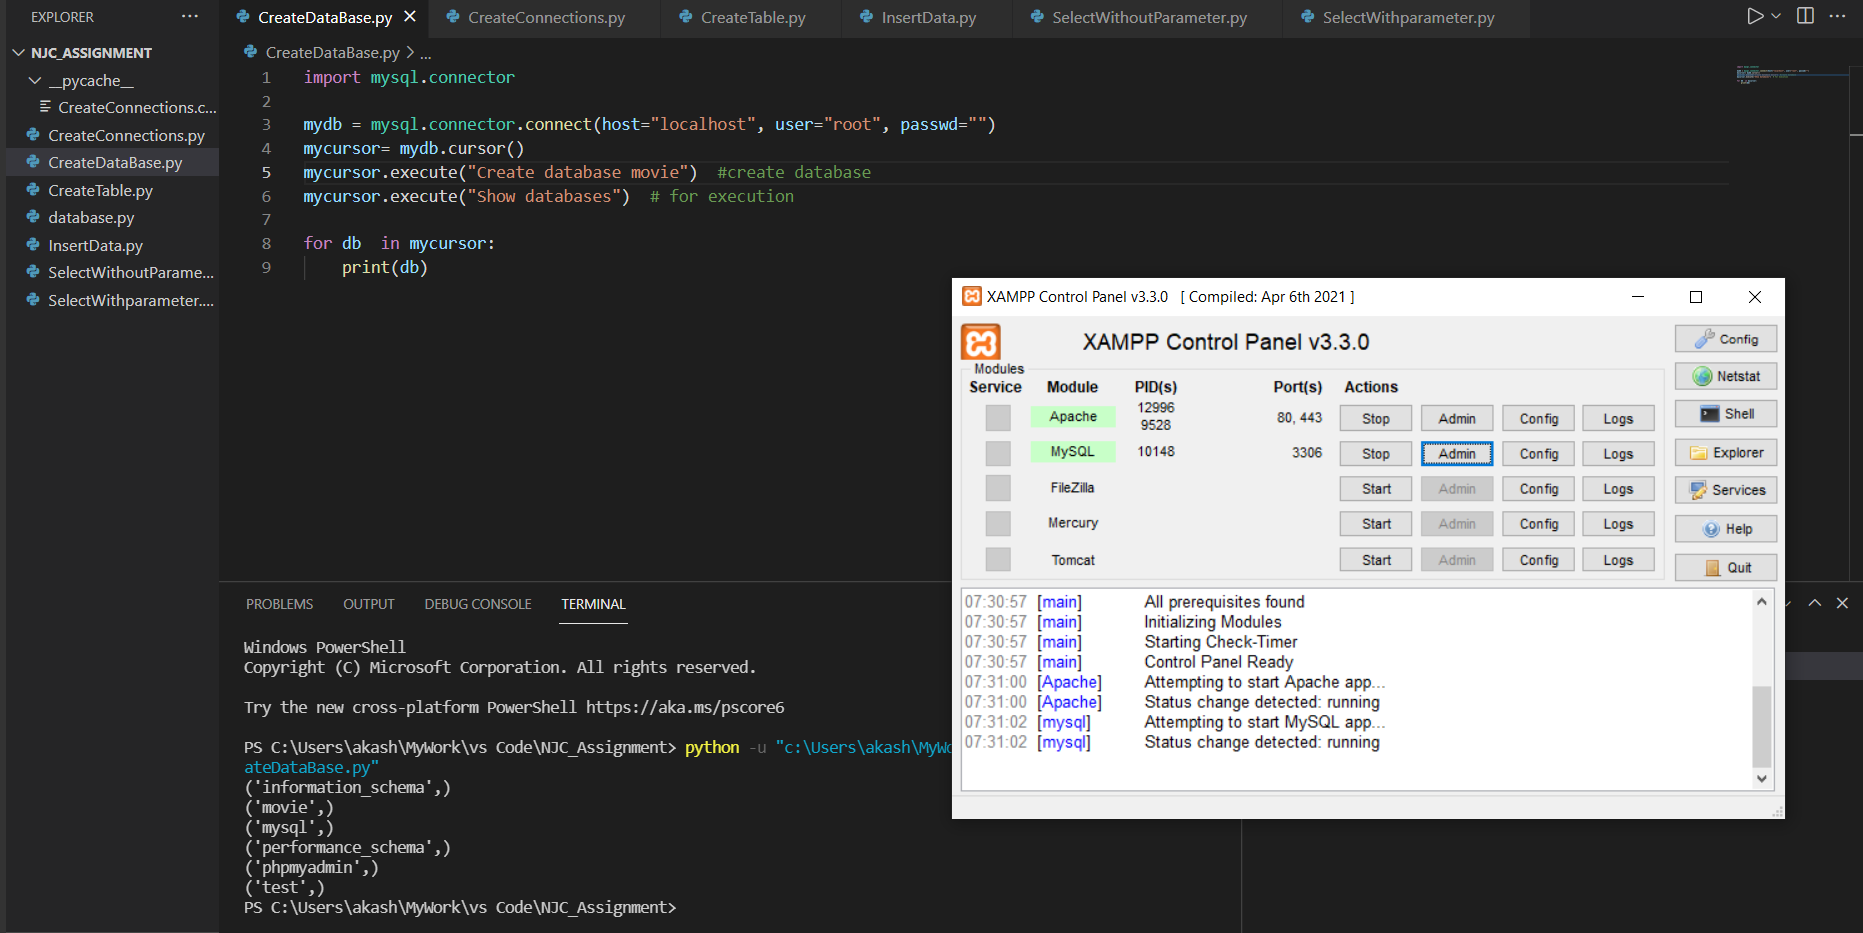Collapse the __pycache__ folder
Screen dimensions: 1863x933
[35, 80]
